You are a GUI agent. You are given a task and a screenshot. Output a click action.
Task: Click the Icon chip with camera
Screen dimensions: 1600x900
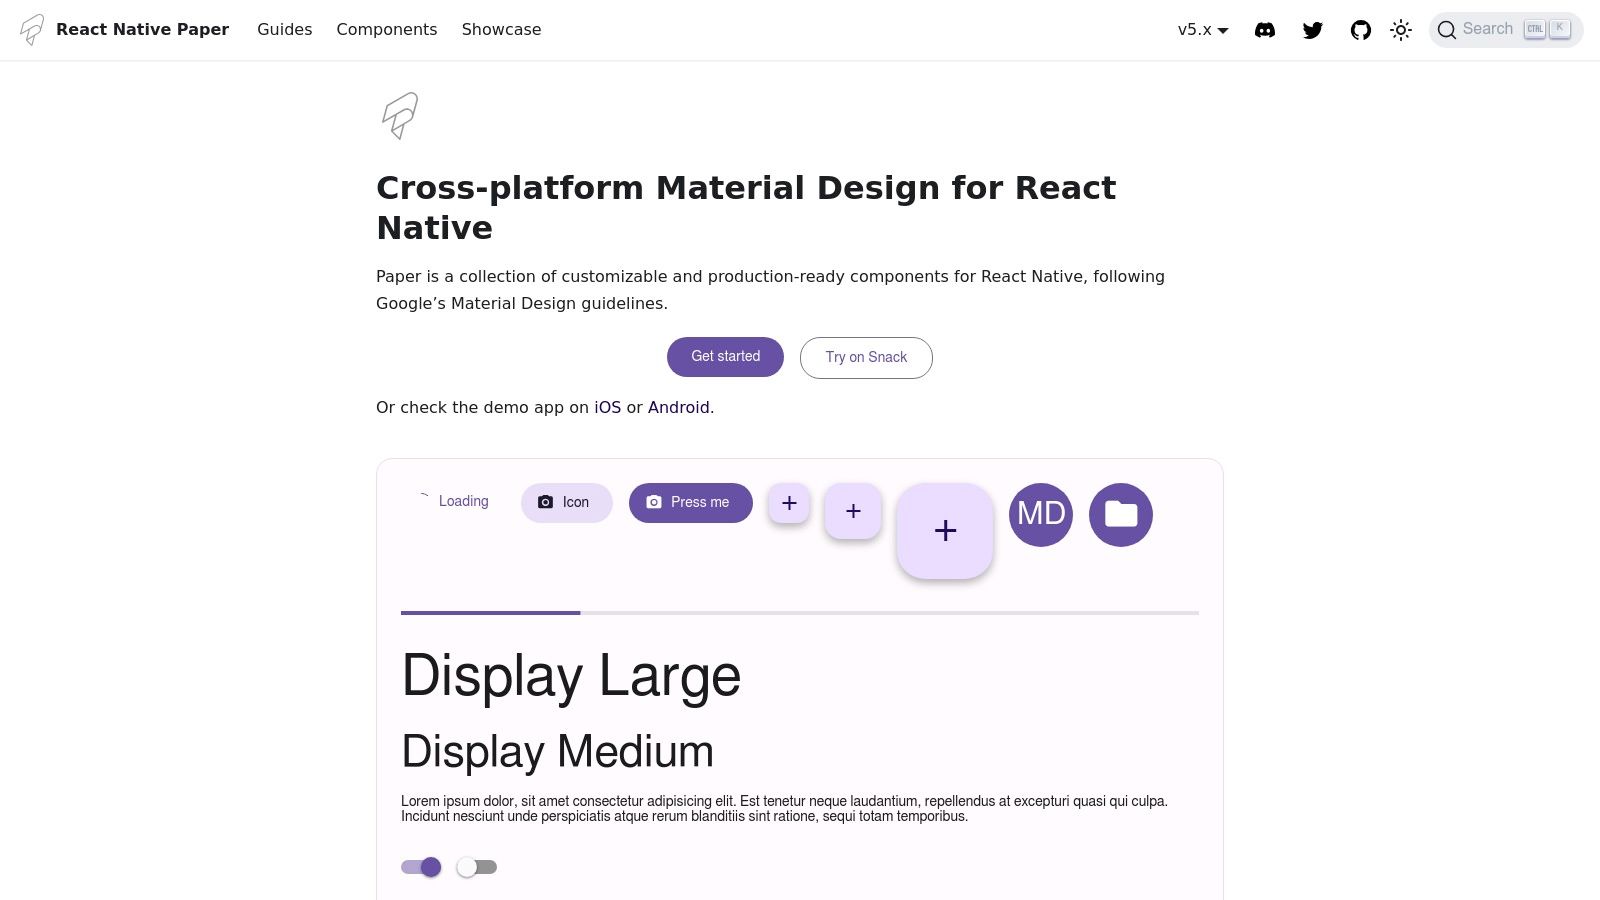[x=566, y=502]
